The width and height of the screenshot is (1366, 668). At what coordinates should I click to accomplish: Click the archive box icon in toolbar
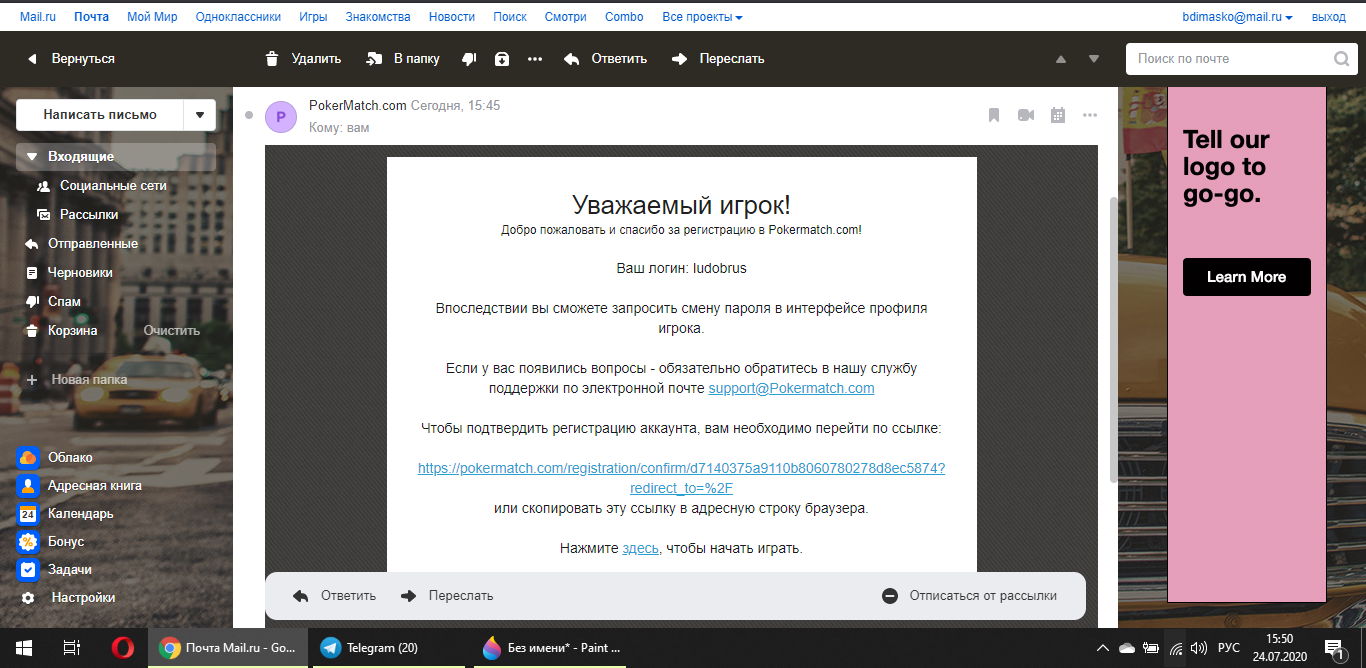502,59
